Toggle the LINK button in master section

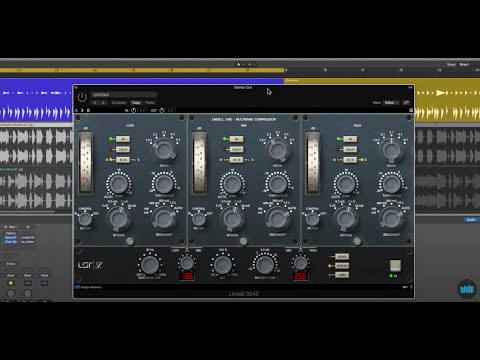coord(342,275)
